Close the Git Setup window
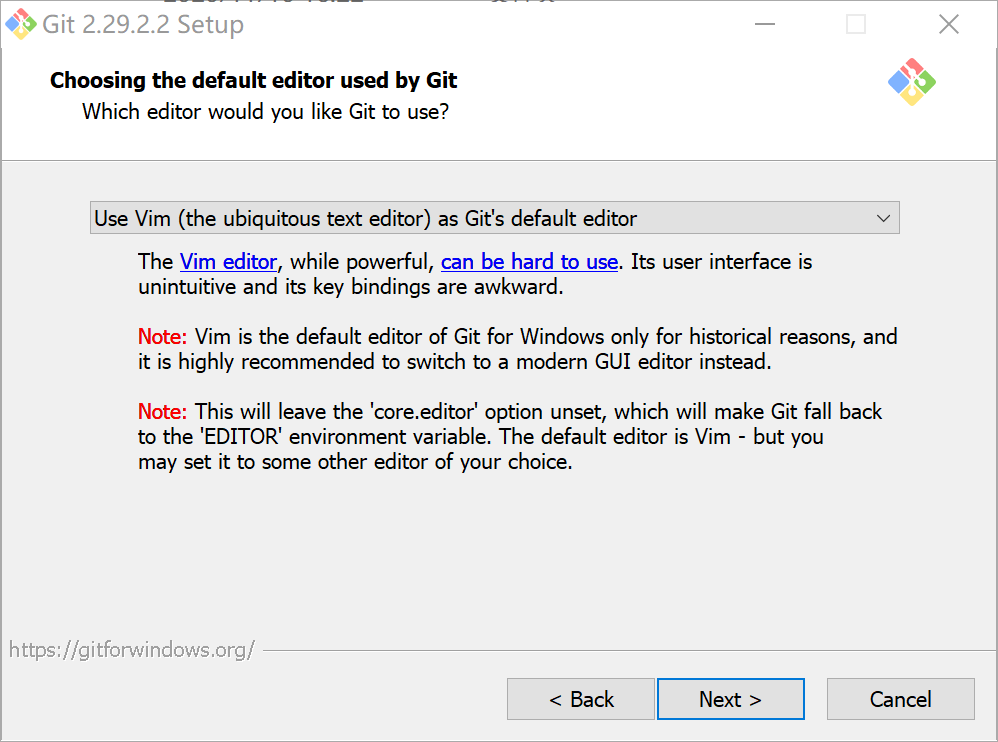The height and width of the screenshot is (742, 998). tap(948, 24)
